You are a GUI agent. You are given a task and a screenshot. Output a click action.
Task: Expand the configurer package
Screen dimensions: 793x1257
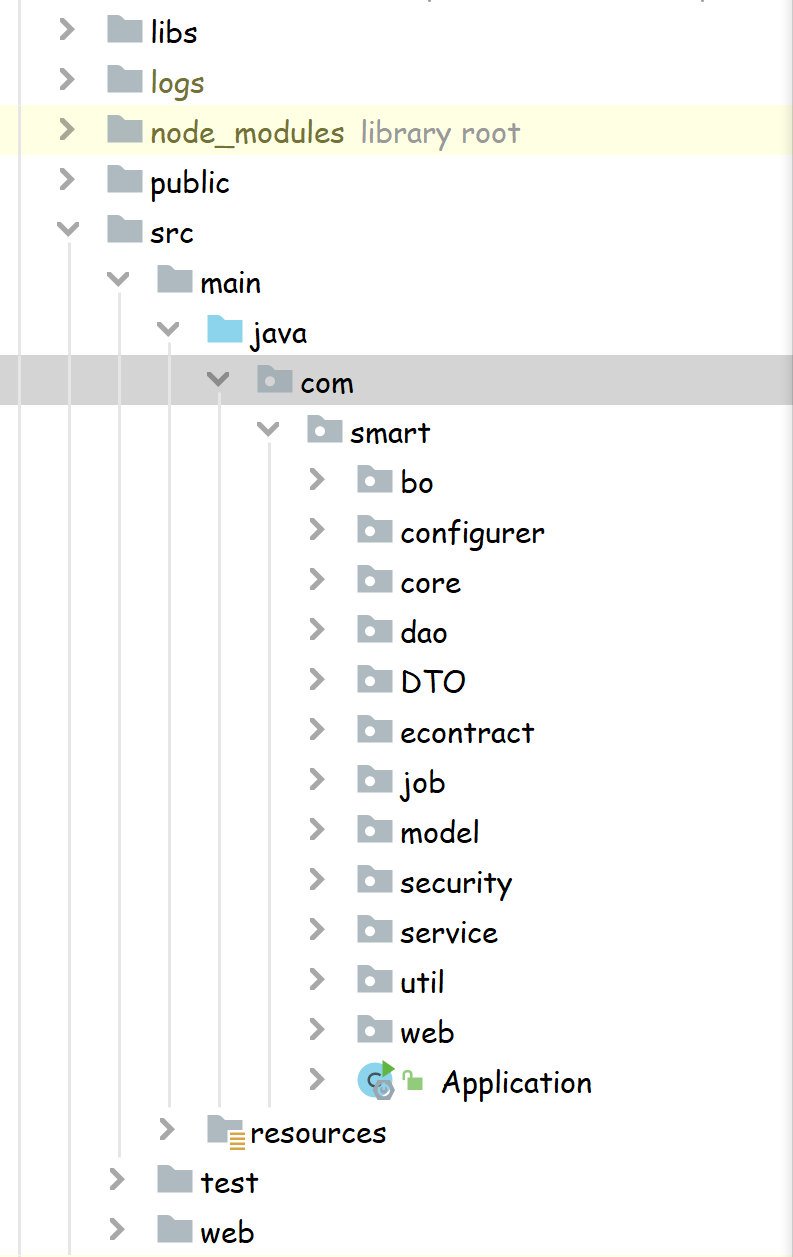point(317,530)
